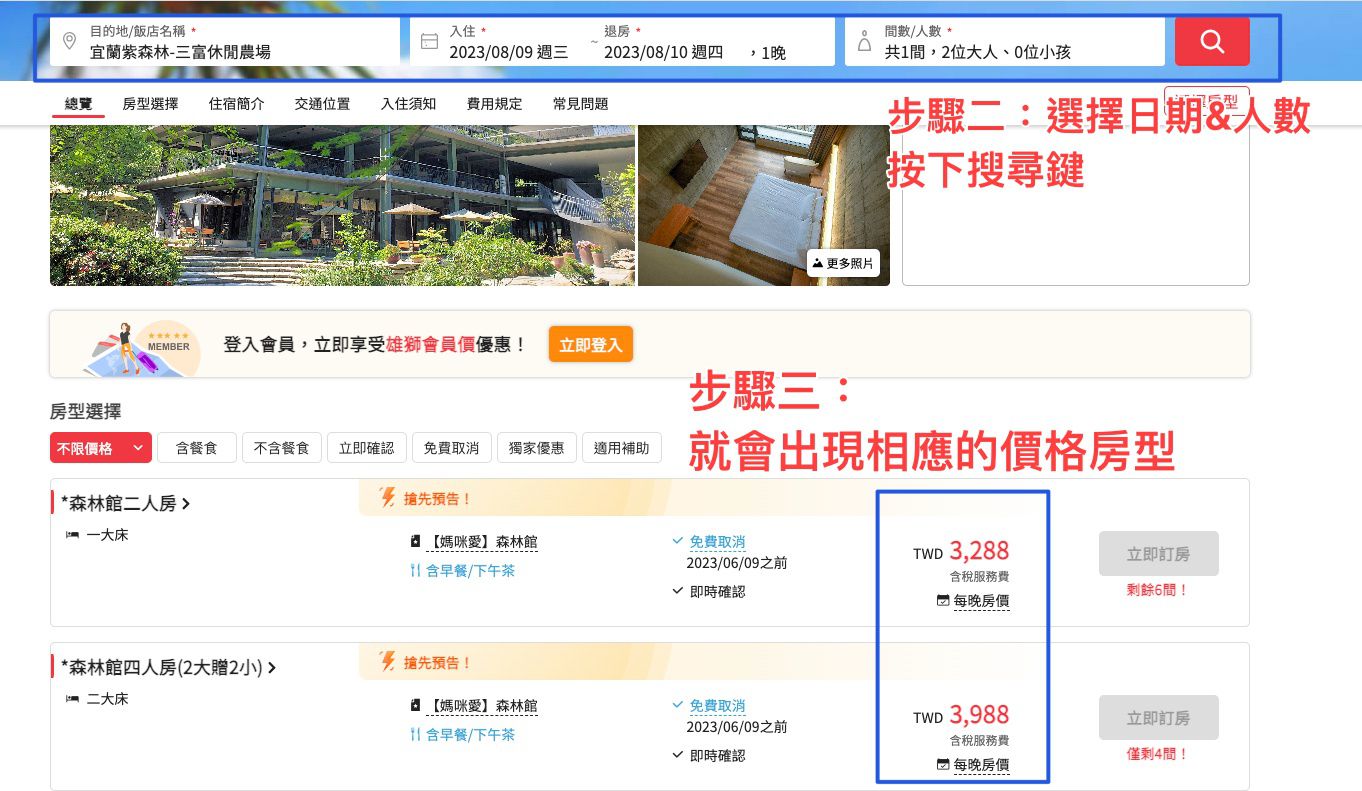Click the guest icon next to 間數/人數

863,41
